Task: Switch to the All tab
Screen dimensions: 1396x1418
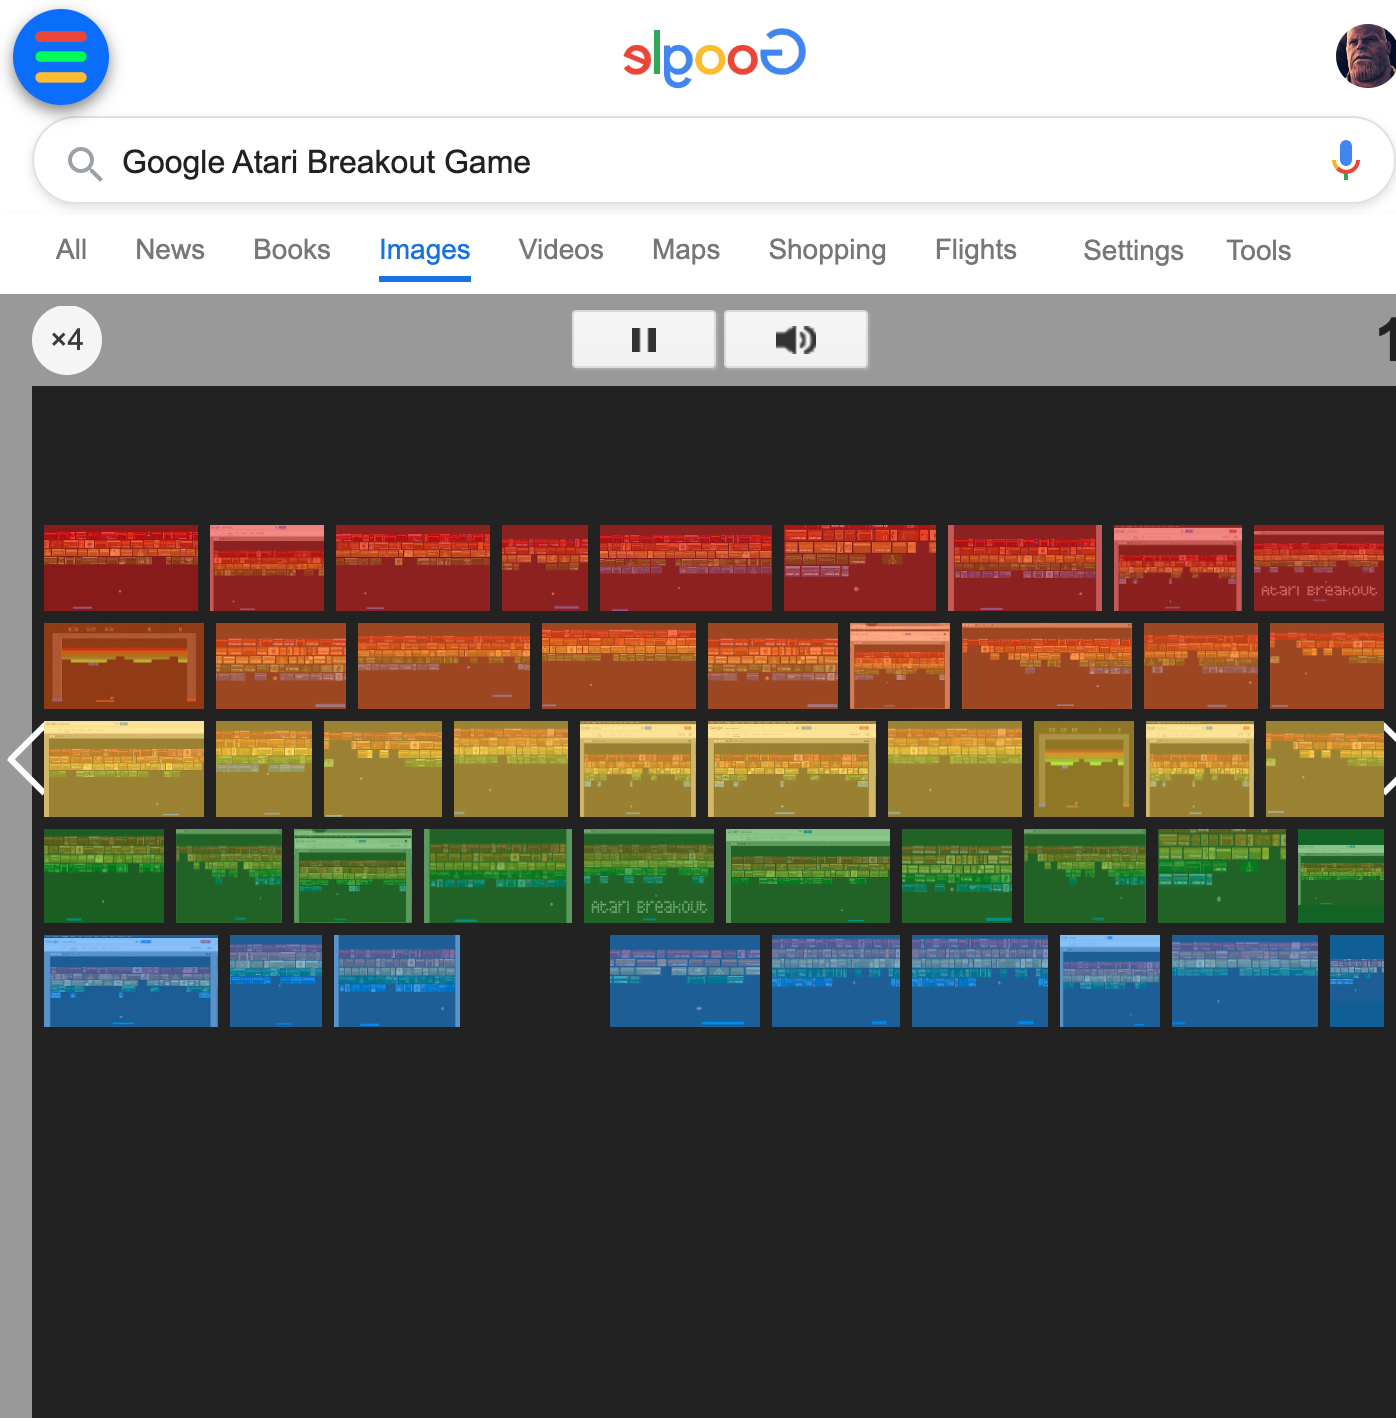Action: [x=71, y=250]
